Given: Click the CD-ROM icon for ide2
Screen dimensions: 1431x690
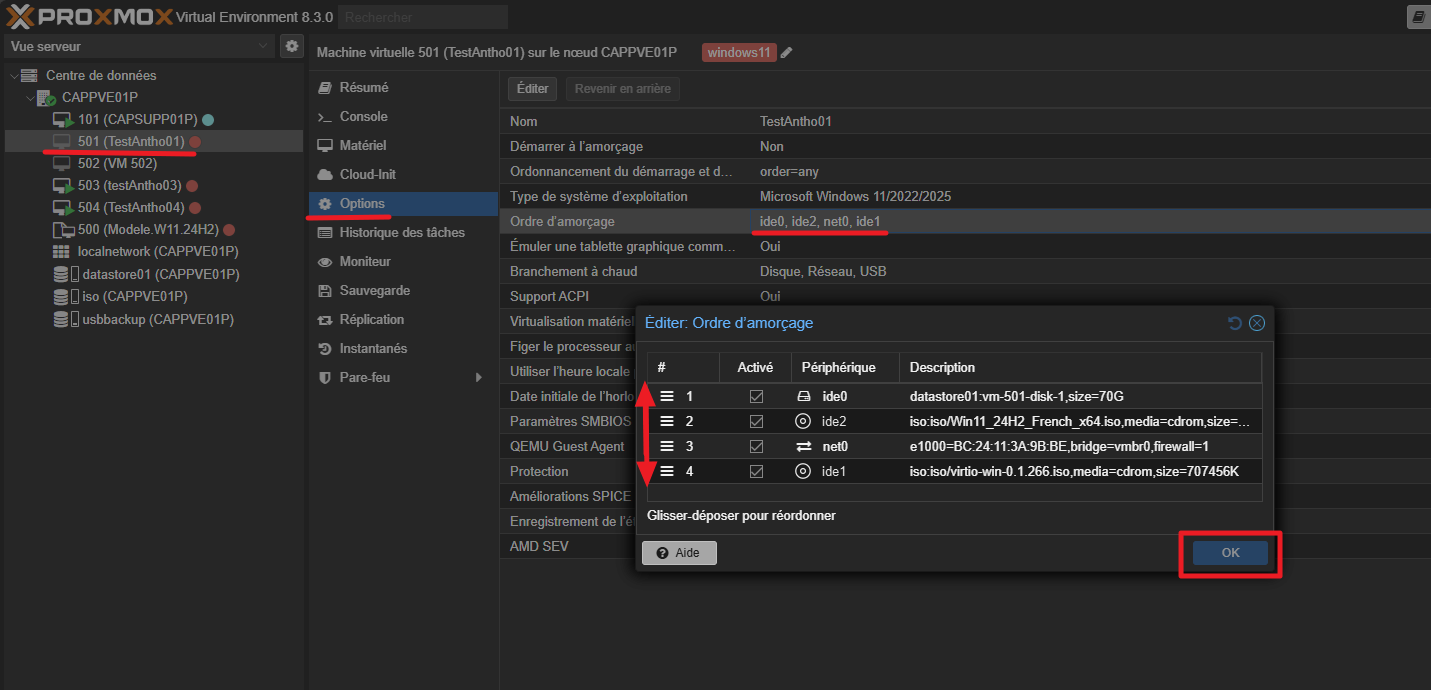Looking at the screenshot, I should click(x=803, y=421).
